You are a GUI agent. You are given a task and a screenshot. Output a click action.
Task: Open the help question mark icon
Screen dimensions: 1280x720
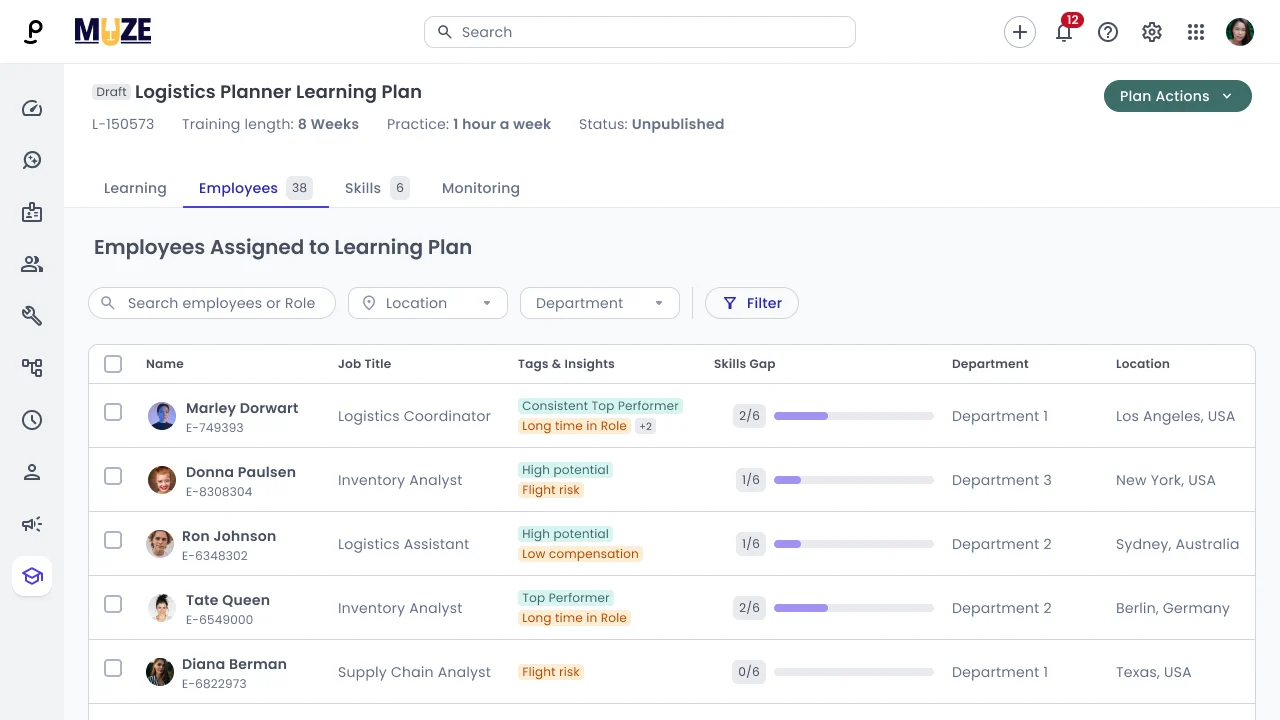point(1108,32)
